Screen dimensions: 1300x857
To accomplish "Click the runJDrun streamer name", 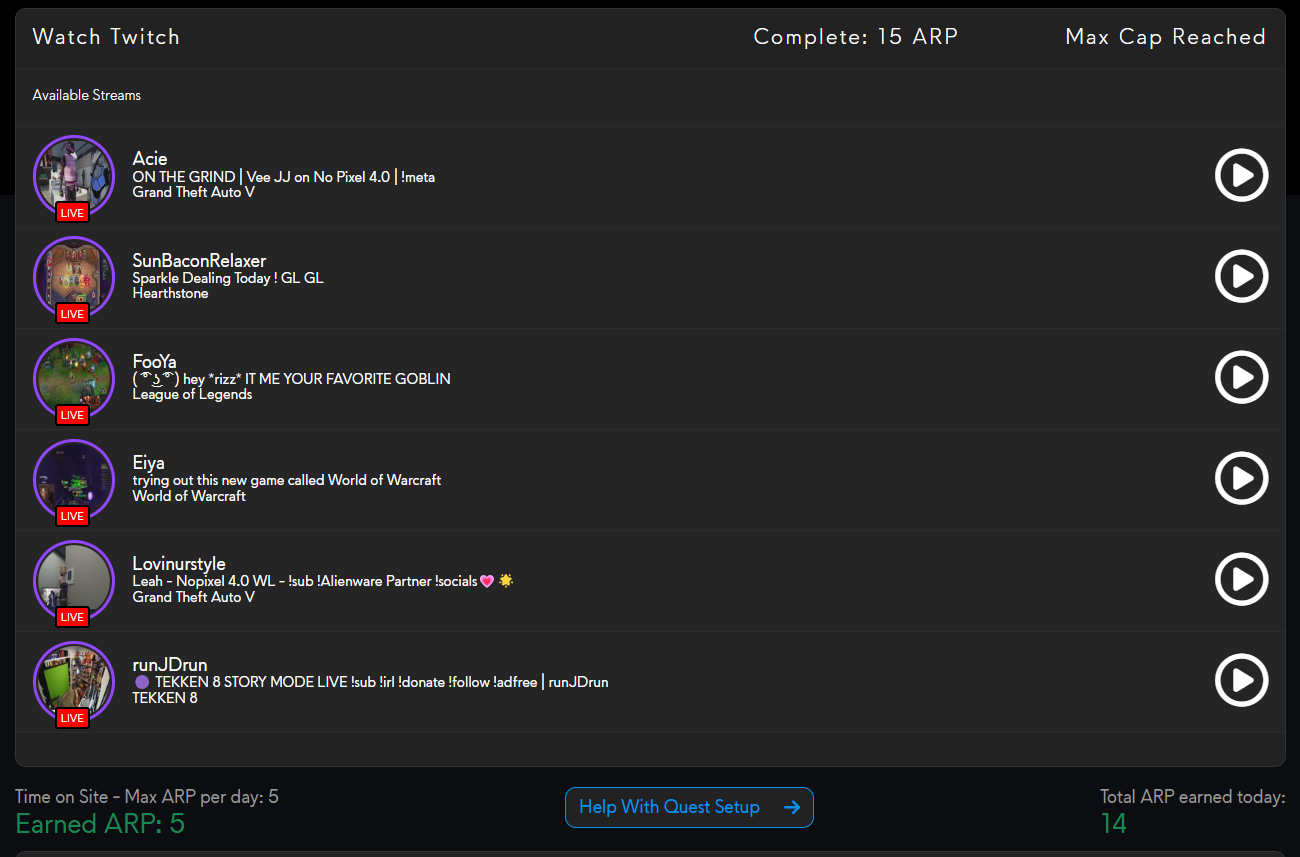I will point(170,665).
